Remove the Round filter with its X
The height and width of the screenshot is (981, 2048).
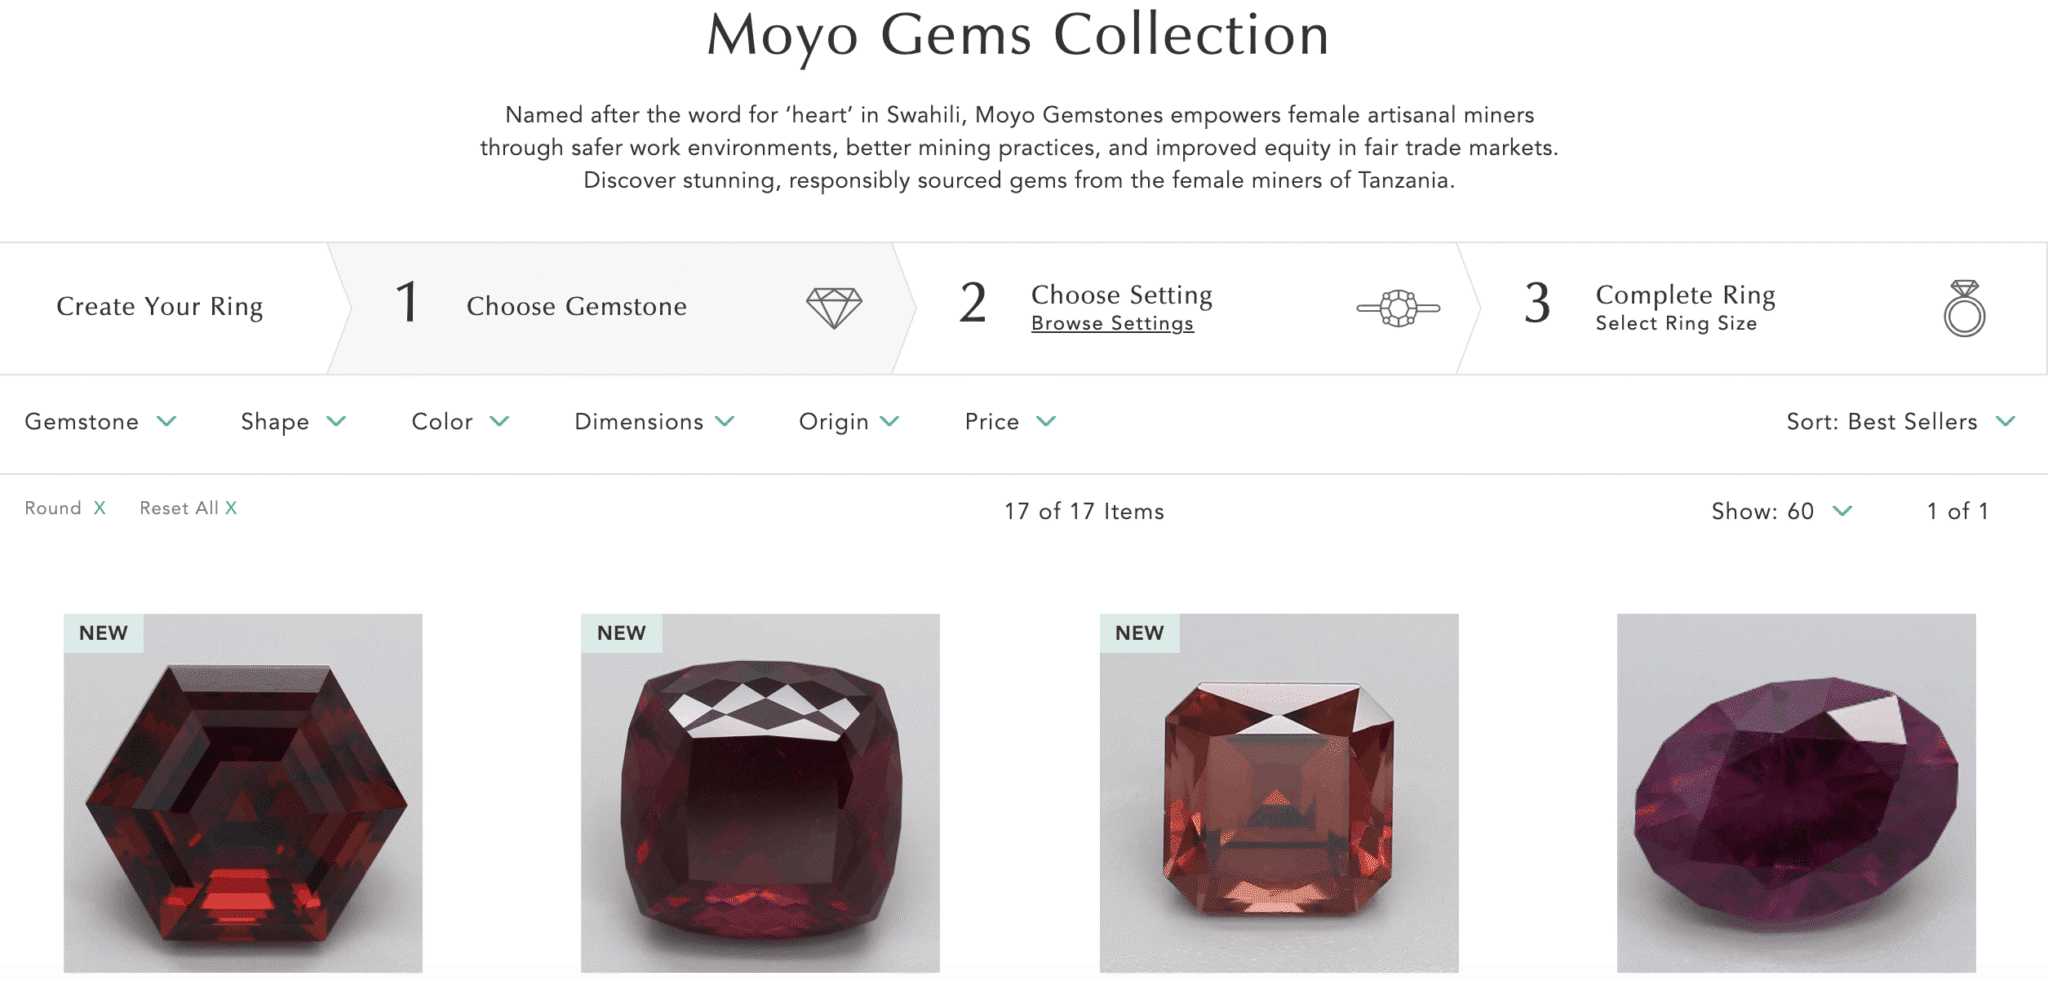tap(100, 508)
